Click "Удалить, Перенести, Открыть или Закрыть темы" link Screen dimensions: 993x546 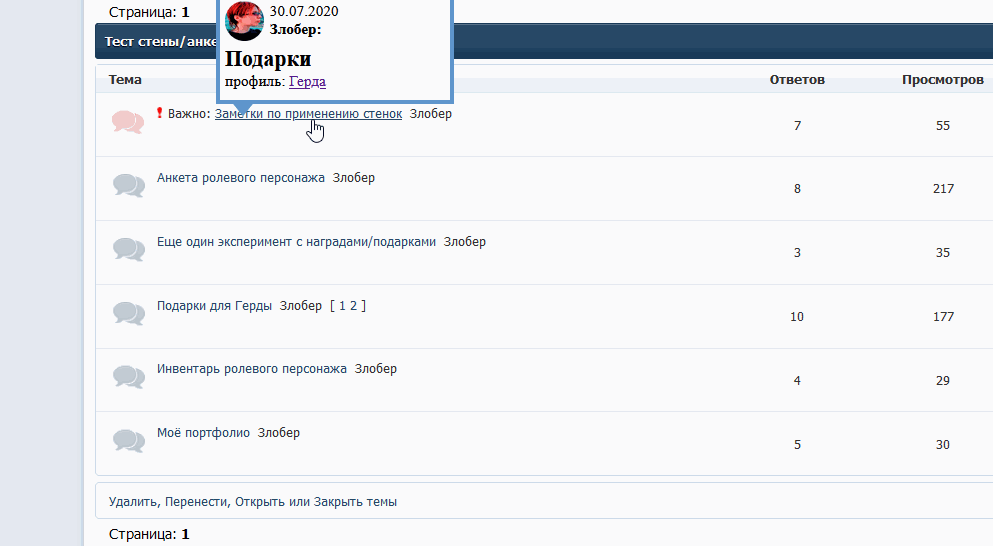252,502
